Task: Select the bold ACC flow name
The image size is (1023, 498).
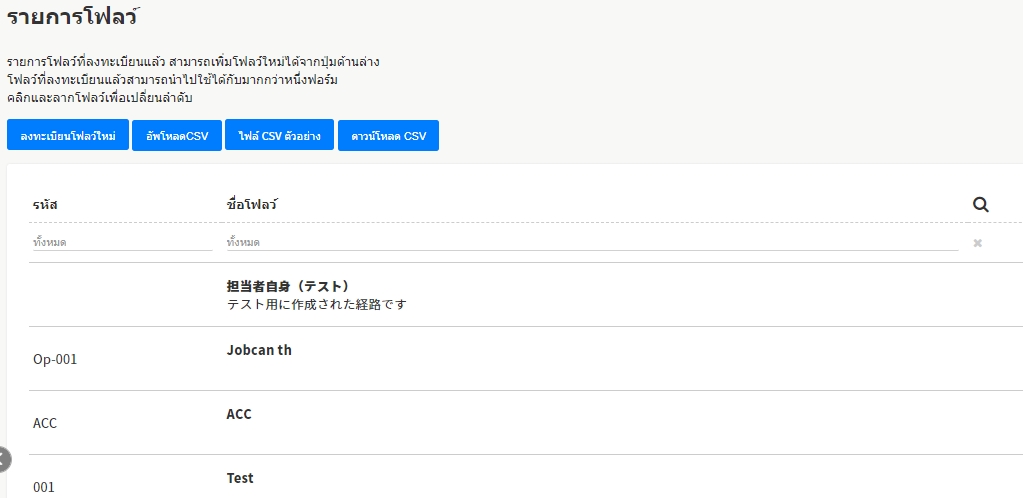Action: [239, 414]
